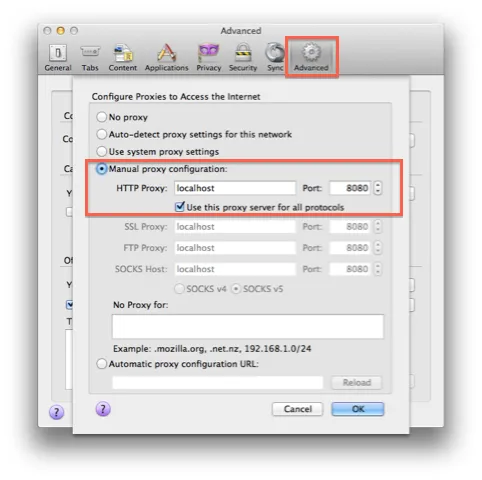Click the SOCKS Host port field
The height and width of the screenshot is (480, 482).
point(350,269)
